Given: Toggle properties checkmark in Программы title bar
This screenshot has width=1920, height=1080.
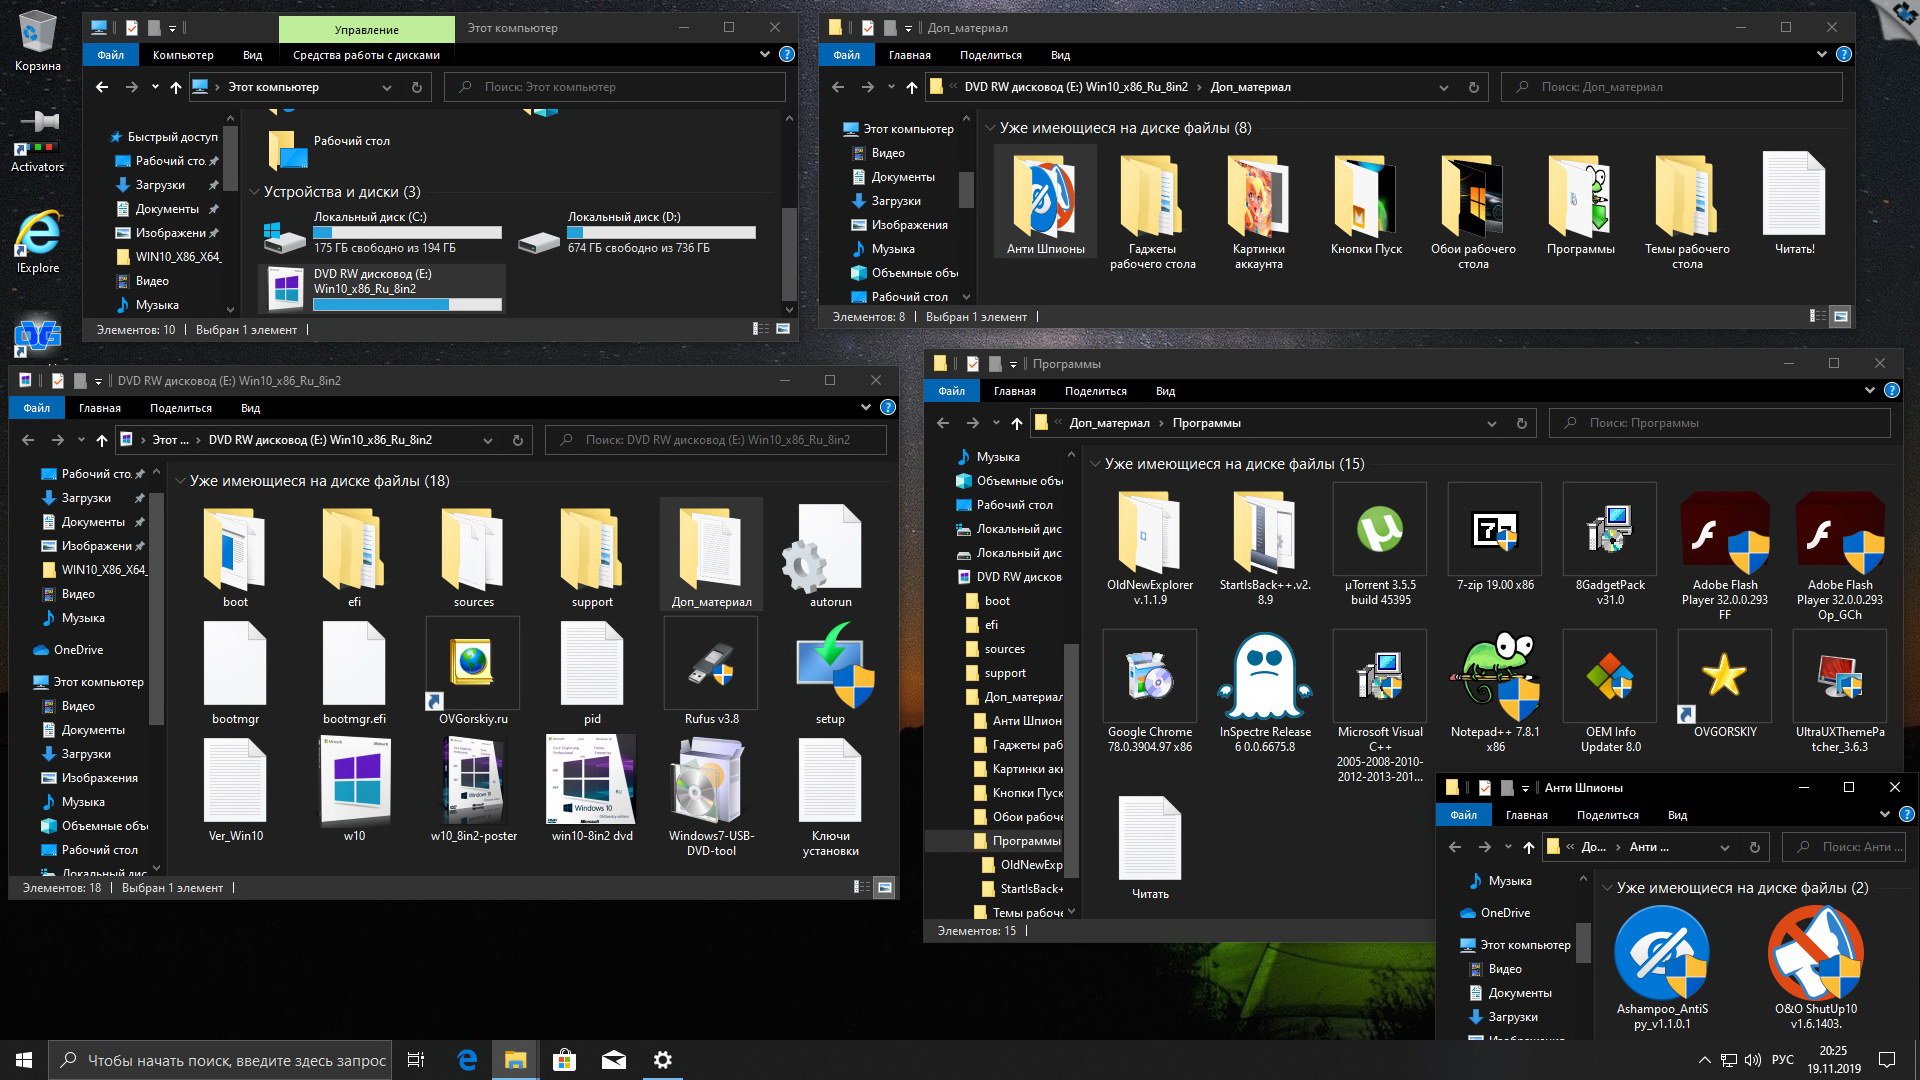Looking at the screenshot, I should (x=972, y=364).
